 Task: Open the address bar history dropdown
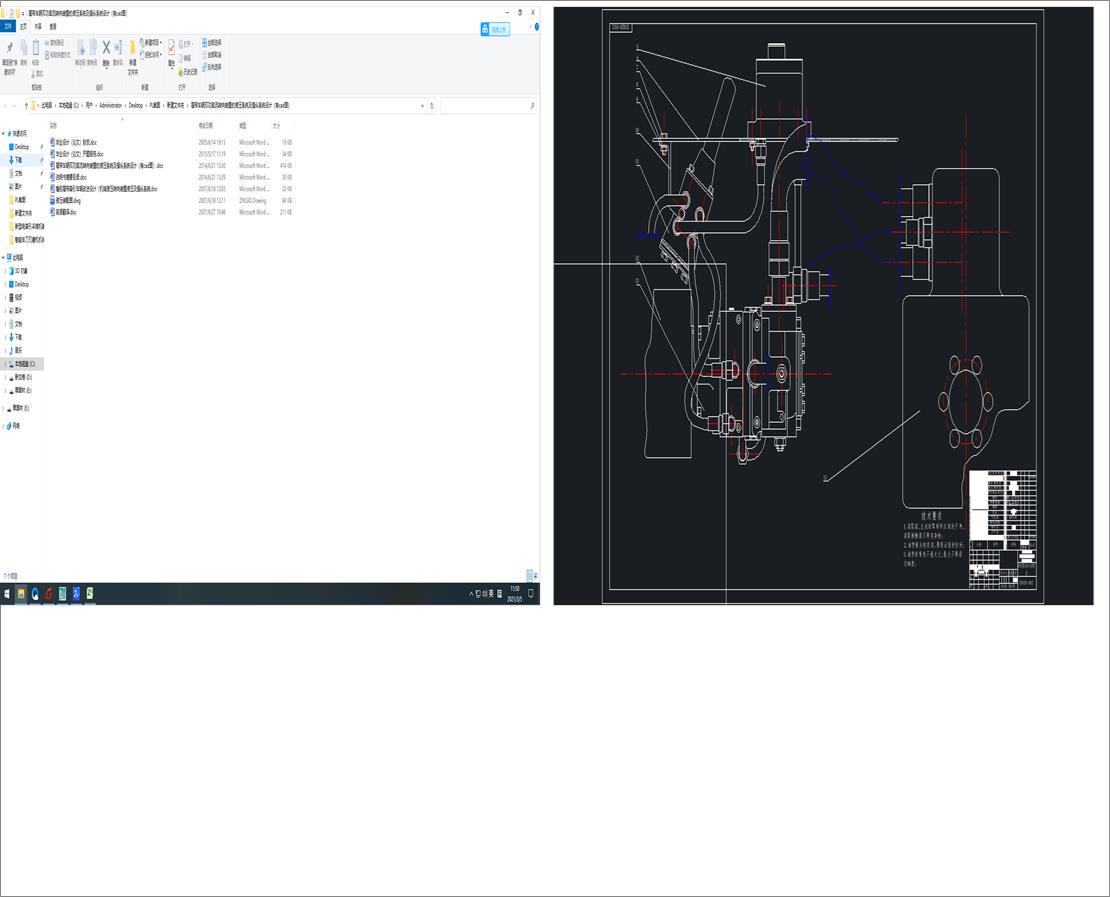click(x=421, y=105)
